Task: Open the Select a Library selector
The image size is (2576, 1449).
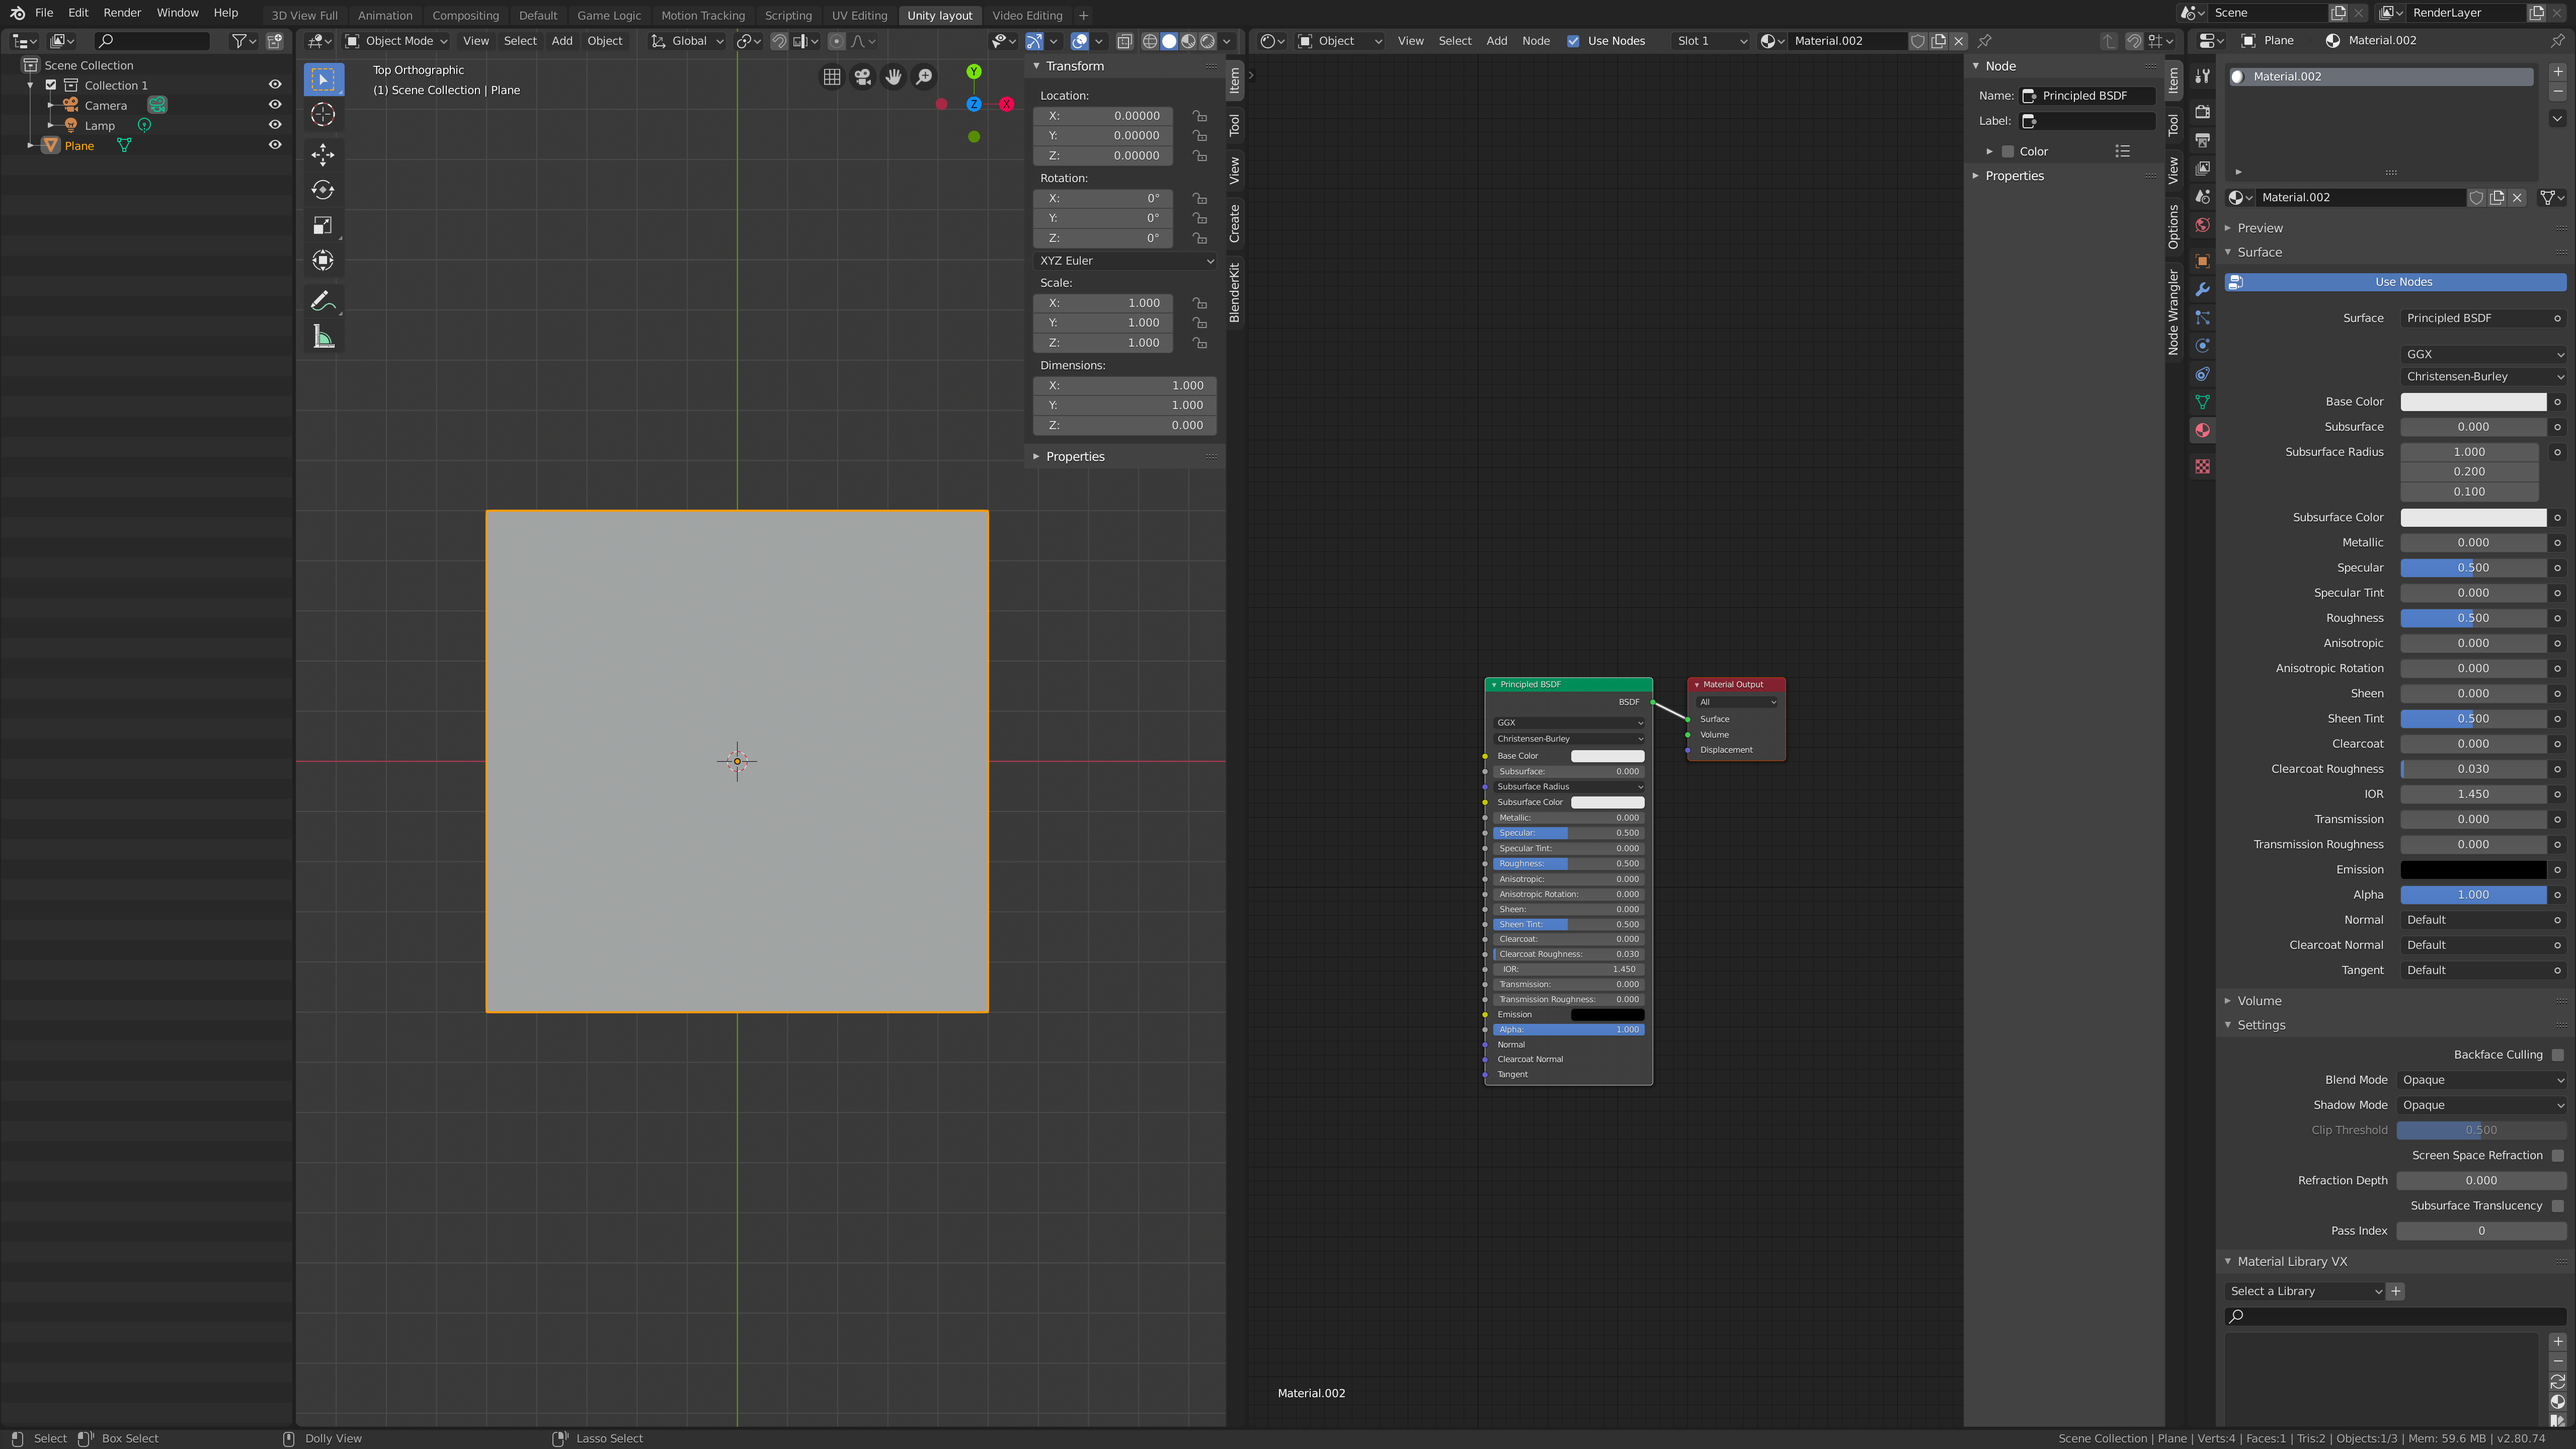Action: 2303,1291
